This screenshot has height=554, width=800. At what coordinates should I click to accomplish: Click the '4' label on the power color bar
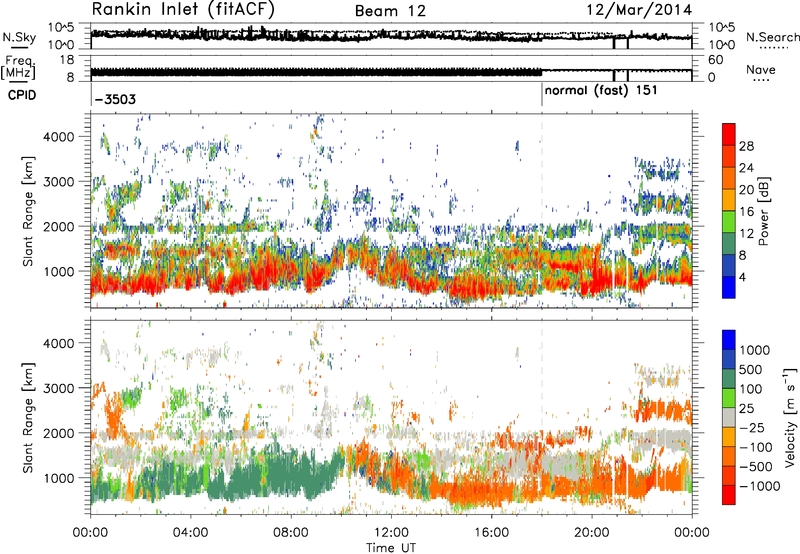coord(742,277)
